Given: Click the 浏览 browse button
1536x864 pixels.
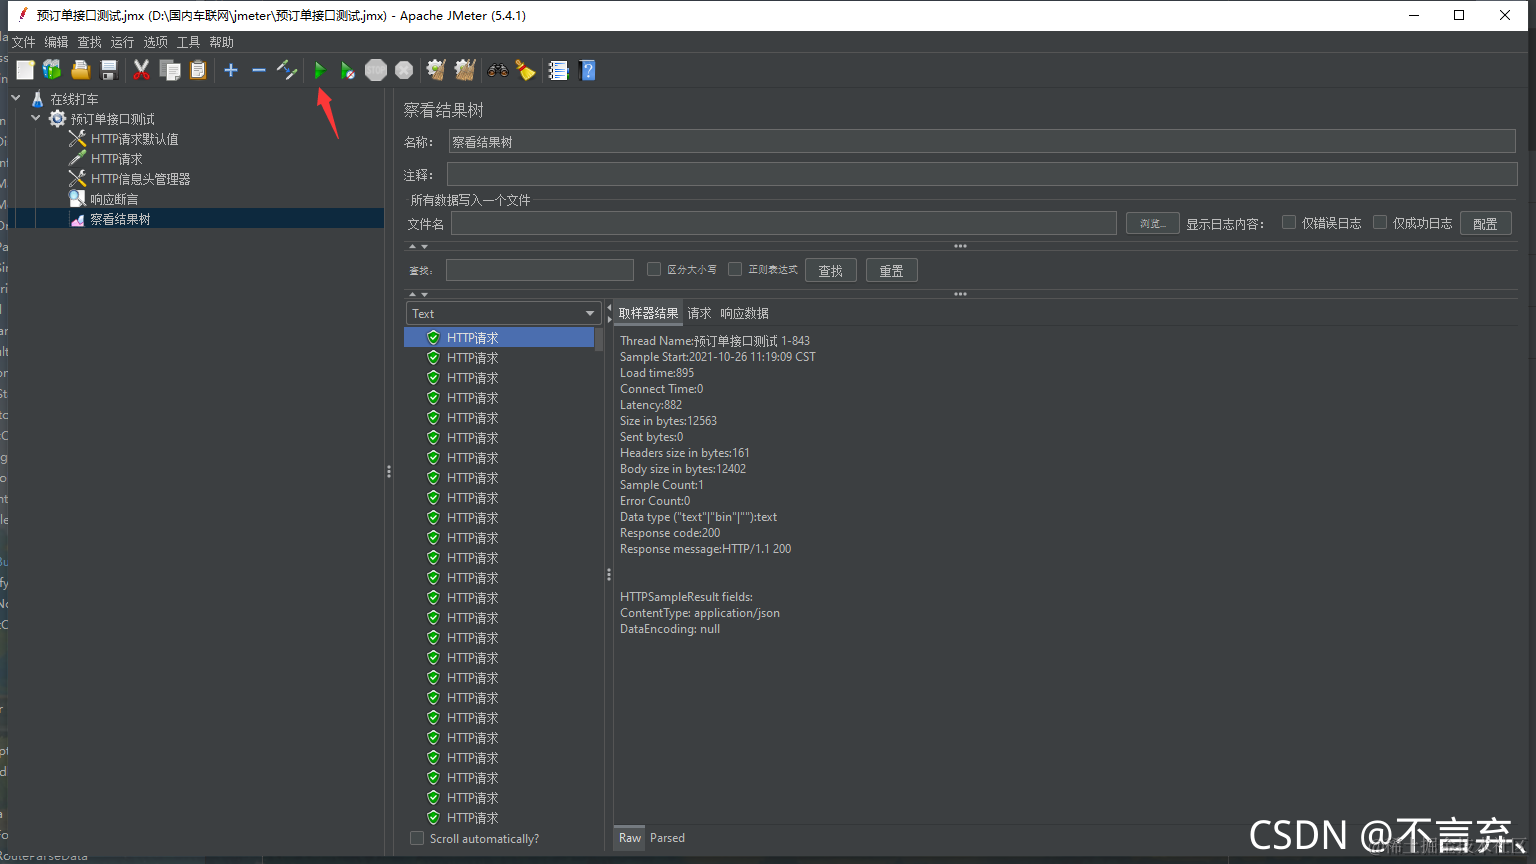Looking at the screenshot, I should [x=1152, y=223].
